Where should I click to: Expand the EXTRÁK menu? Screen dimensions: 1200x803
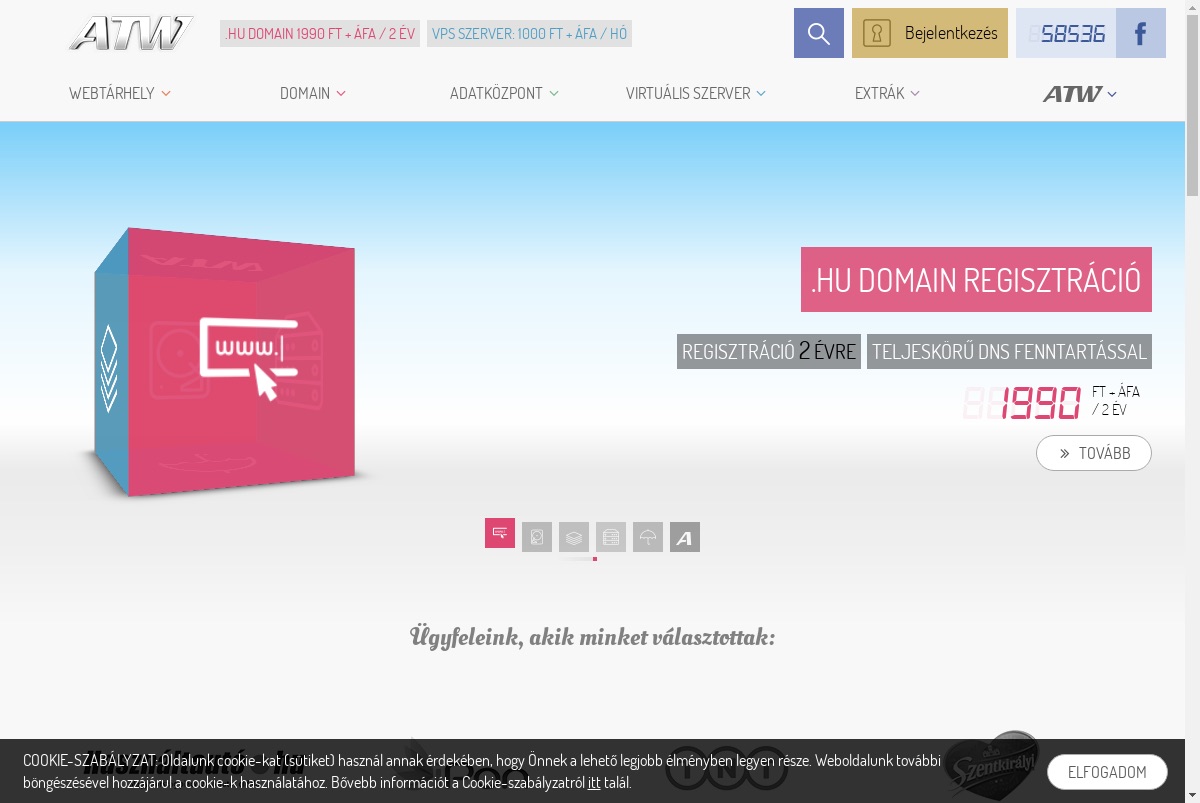point(887,93)
